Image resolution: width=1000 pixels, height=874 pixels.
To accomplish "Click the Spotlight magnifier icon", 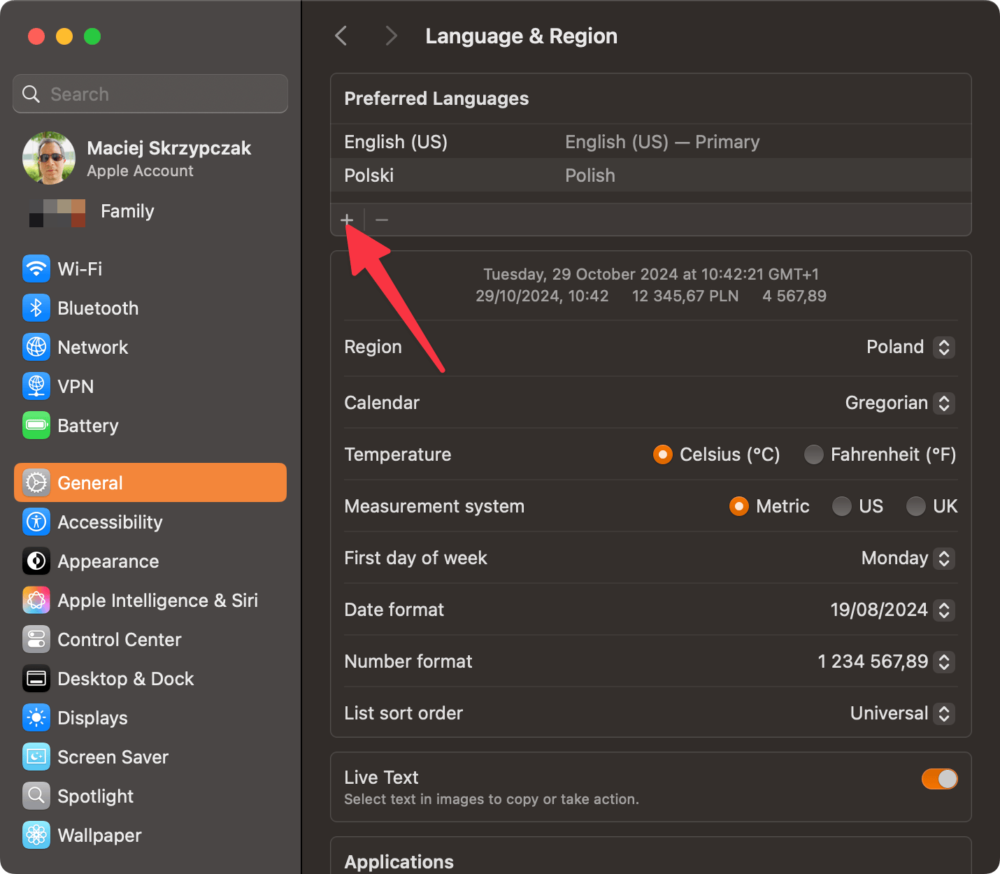I will 36,796.
